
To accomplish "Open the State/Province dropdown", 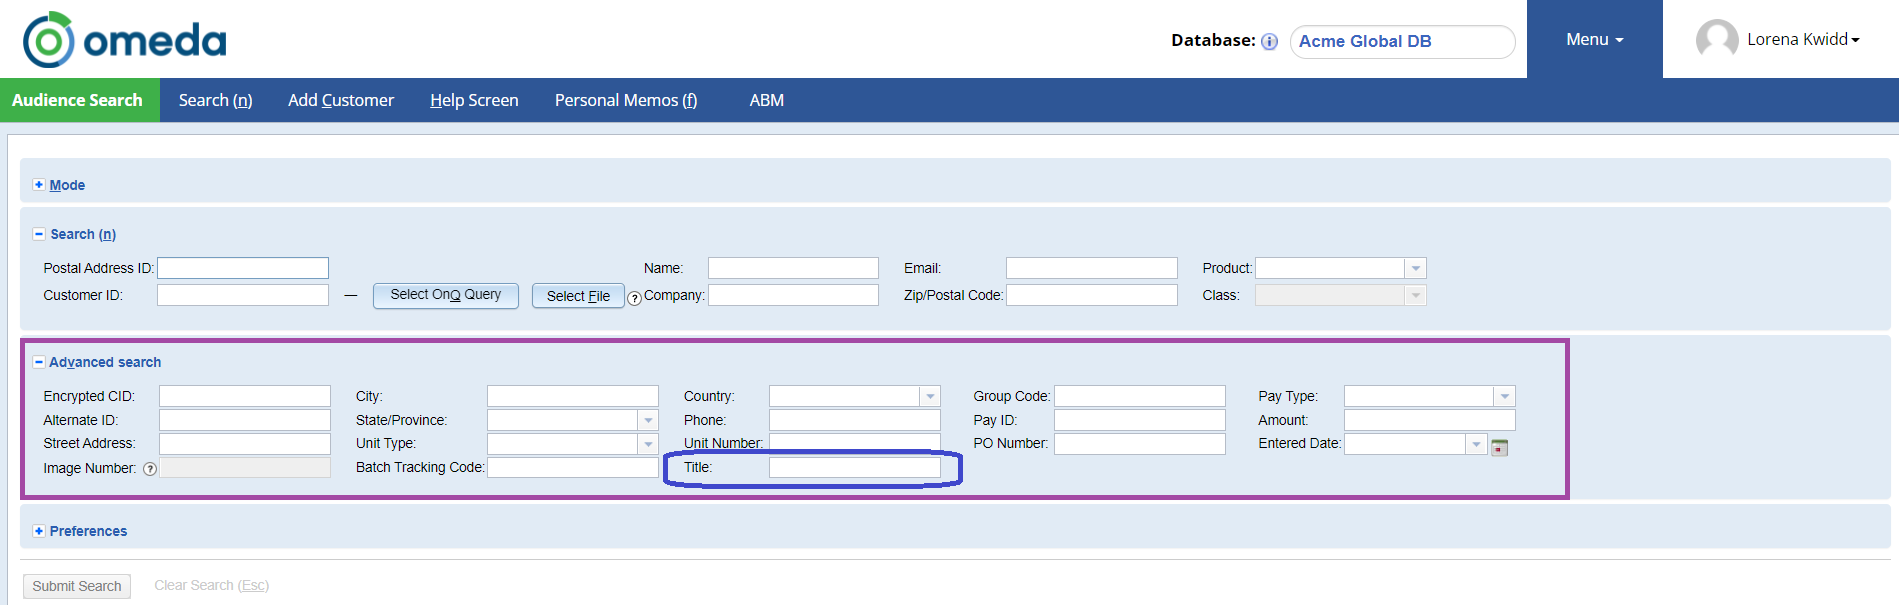I will click(648, 420).
